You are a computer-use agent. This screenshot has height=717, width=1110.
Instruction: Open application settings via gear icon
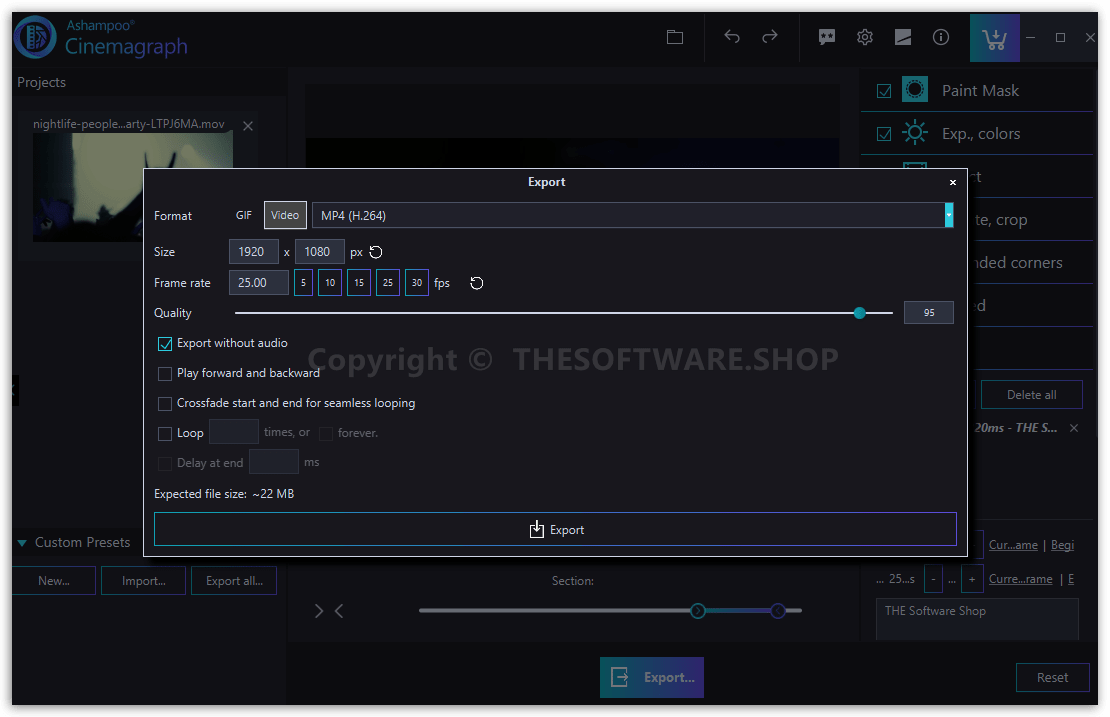(864, 36)
